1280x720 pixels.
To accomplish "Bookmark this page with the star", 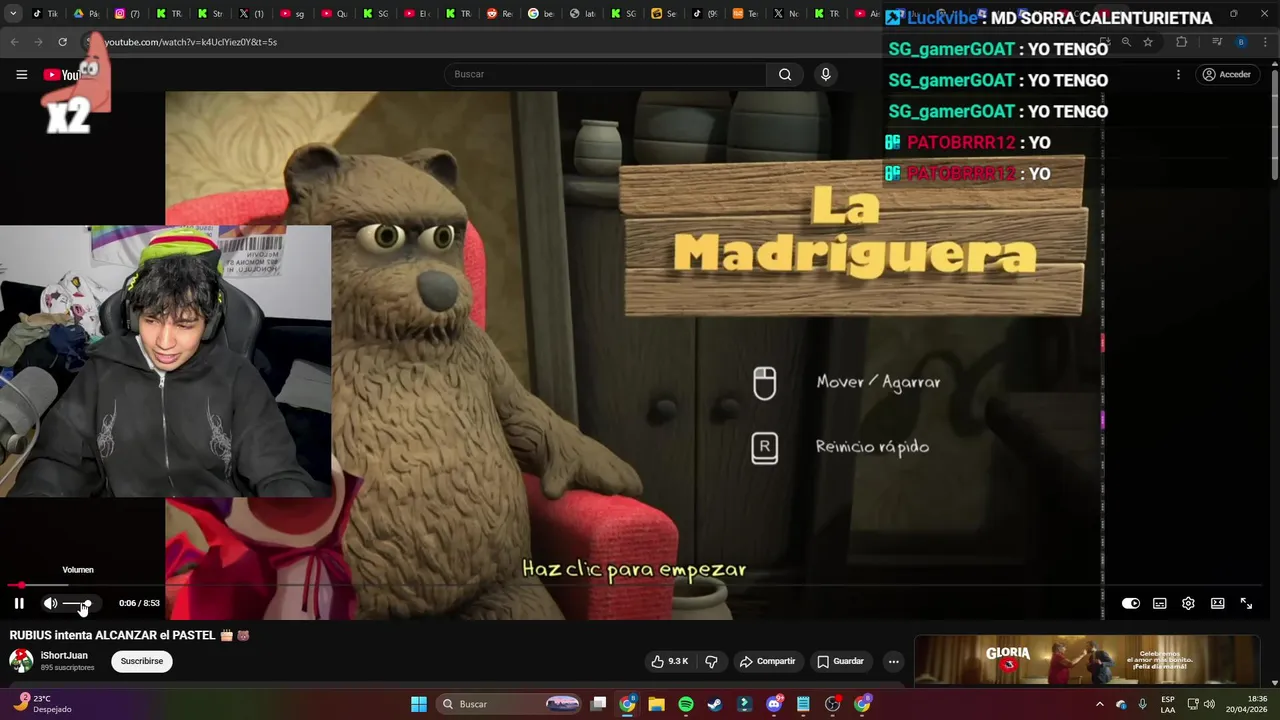I will 1148,42.
